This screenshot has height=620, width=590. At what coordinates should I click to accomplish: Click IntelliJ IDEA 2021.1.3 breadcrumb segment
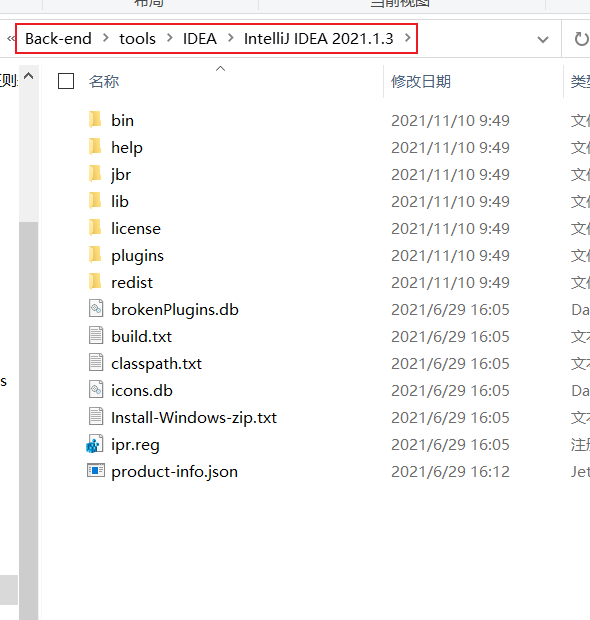[318, 39]
